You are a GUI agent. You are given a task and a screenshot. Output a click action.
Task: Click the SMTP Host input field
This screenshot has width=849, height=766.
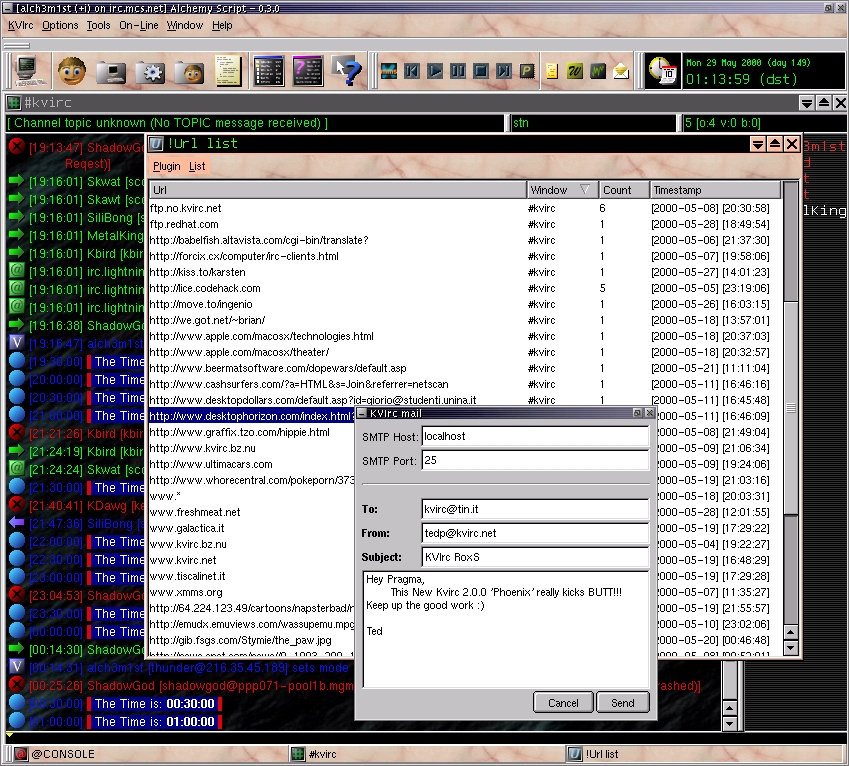pos(534,436)
